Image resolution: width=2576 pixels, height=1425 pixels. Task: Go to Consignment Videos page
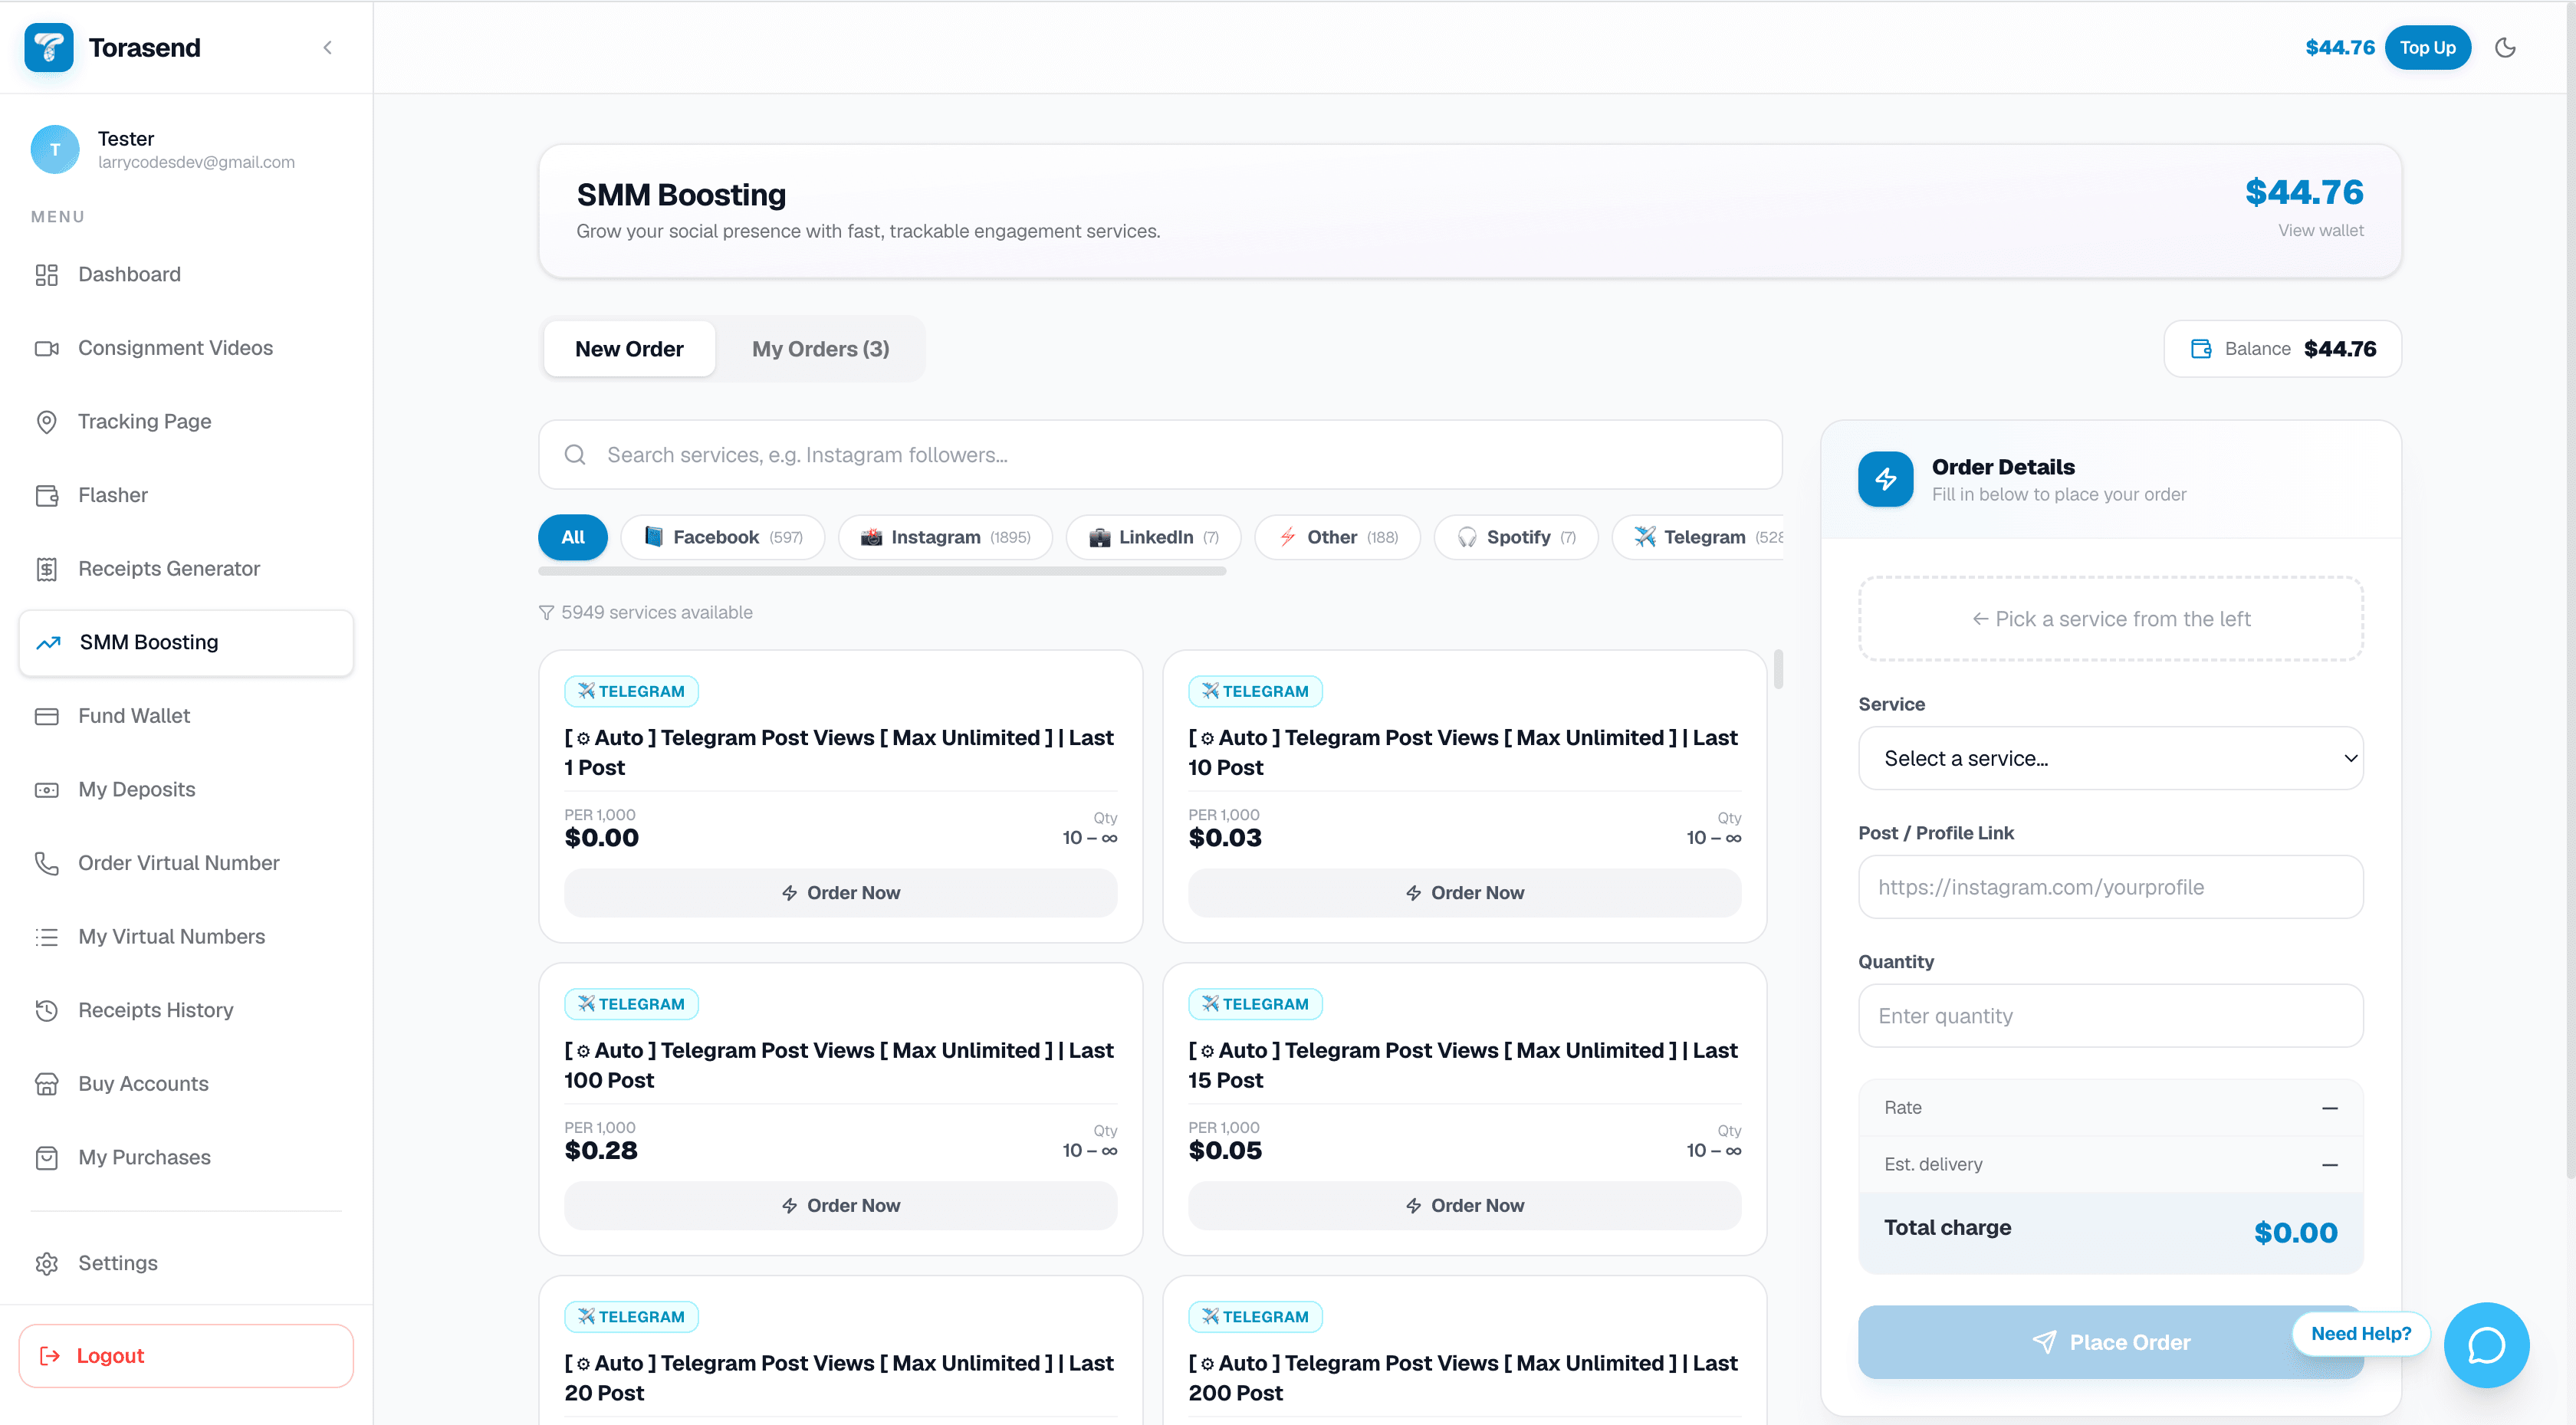[186, 348]
